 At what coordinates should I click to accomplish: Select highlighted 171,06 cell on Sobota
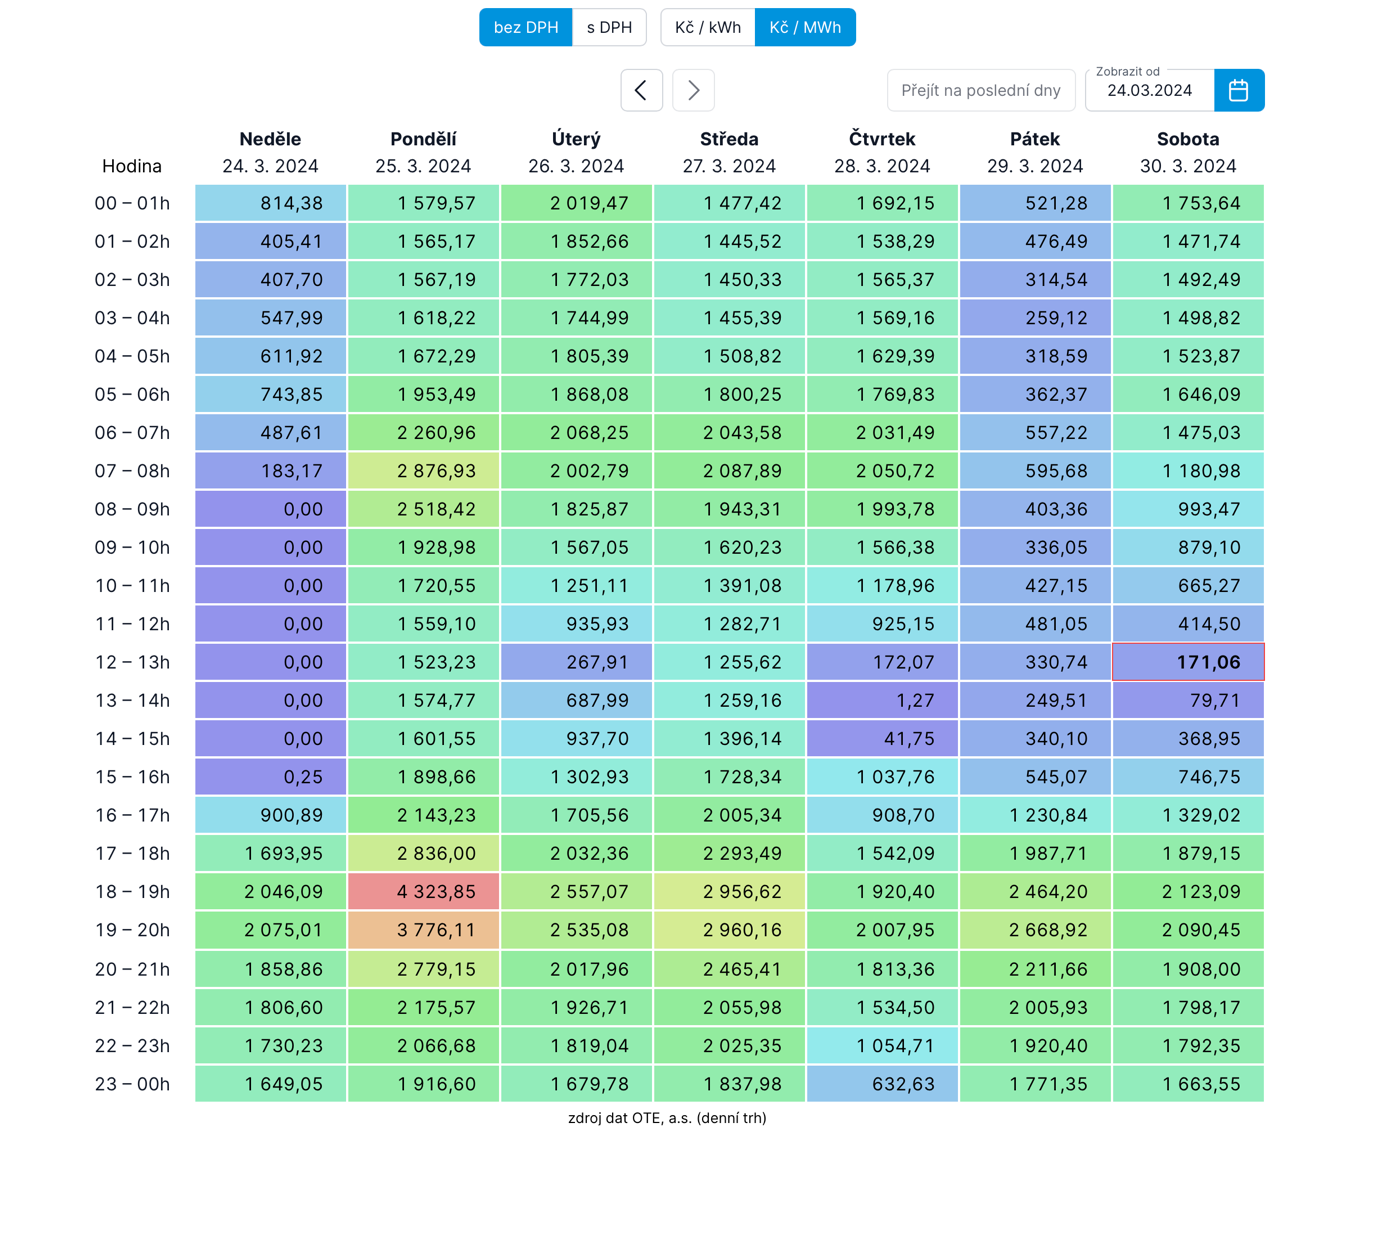tap(1188, 662)
